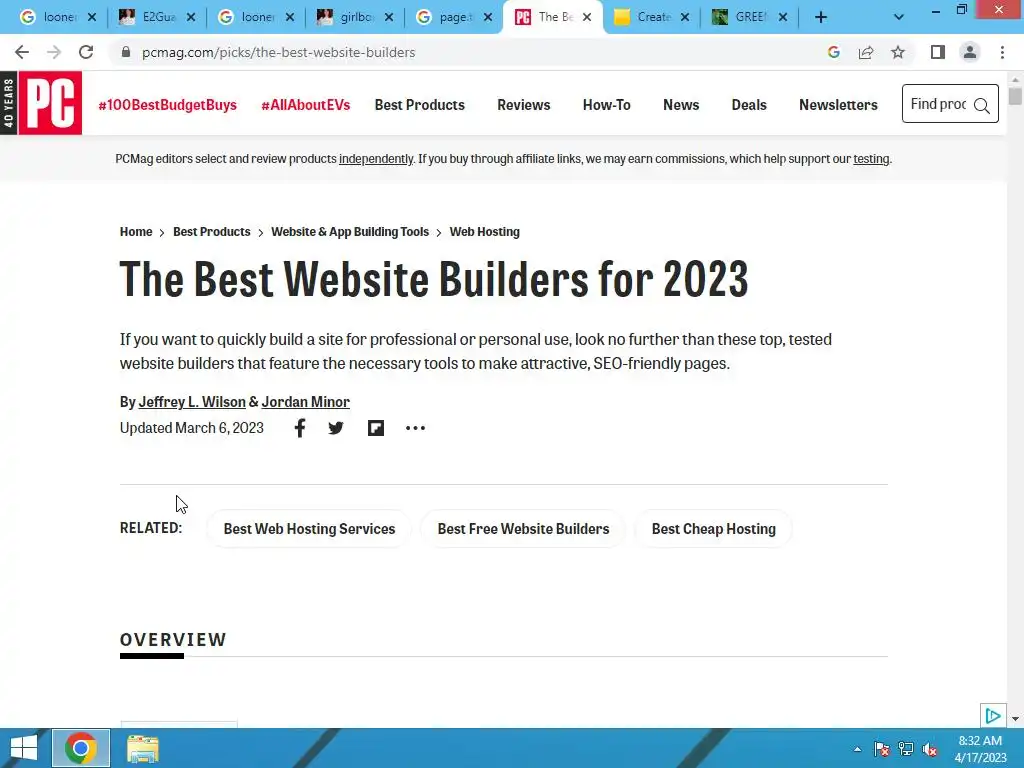Click the Google icon in address bar

pos(833,52)
